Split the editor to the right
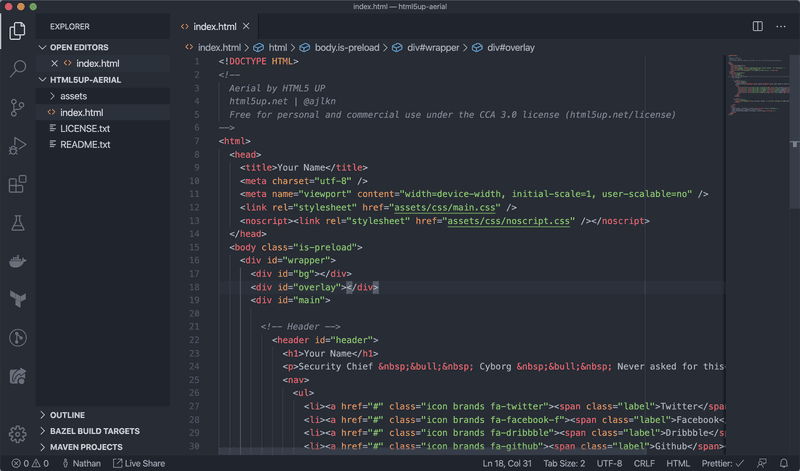 pos(758,26)
